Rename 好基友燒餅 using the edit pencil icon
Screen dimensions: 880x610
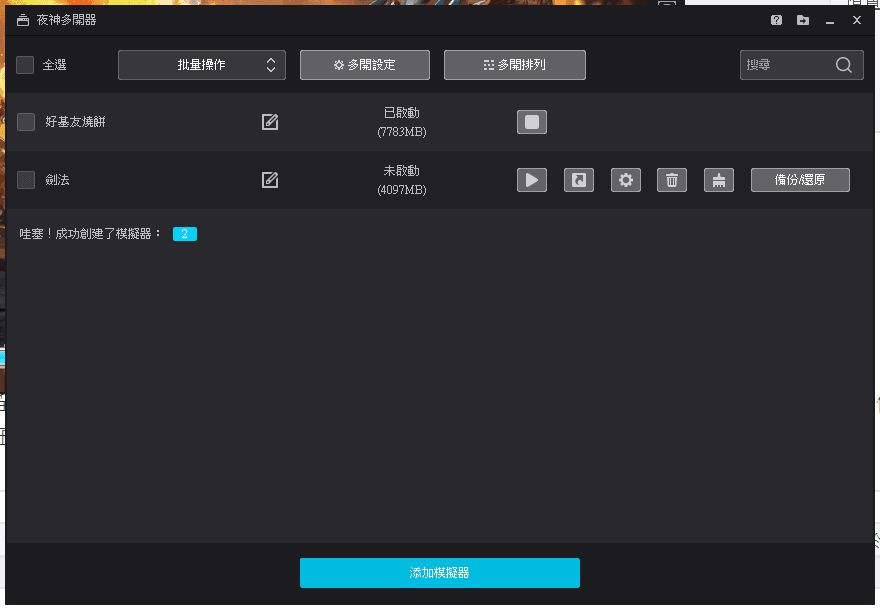(x=270, y=122)
